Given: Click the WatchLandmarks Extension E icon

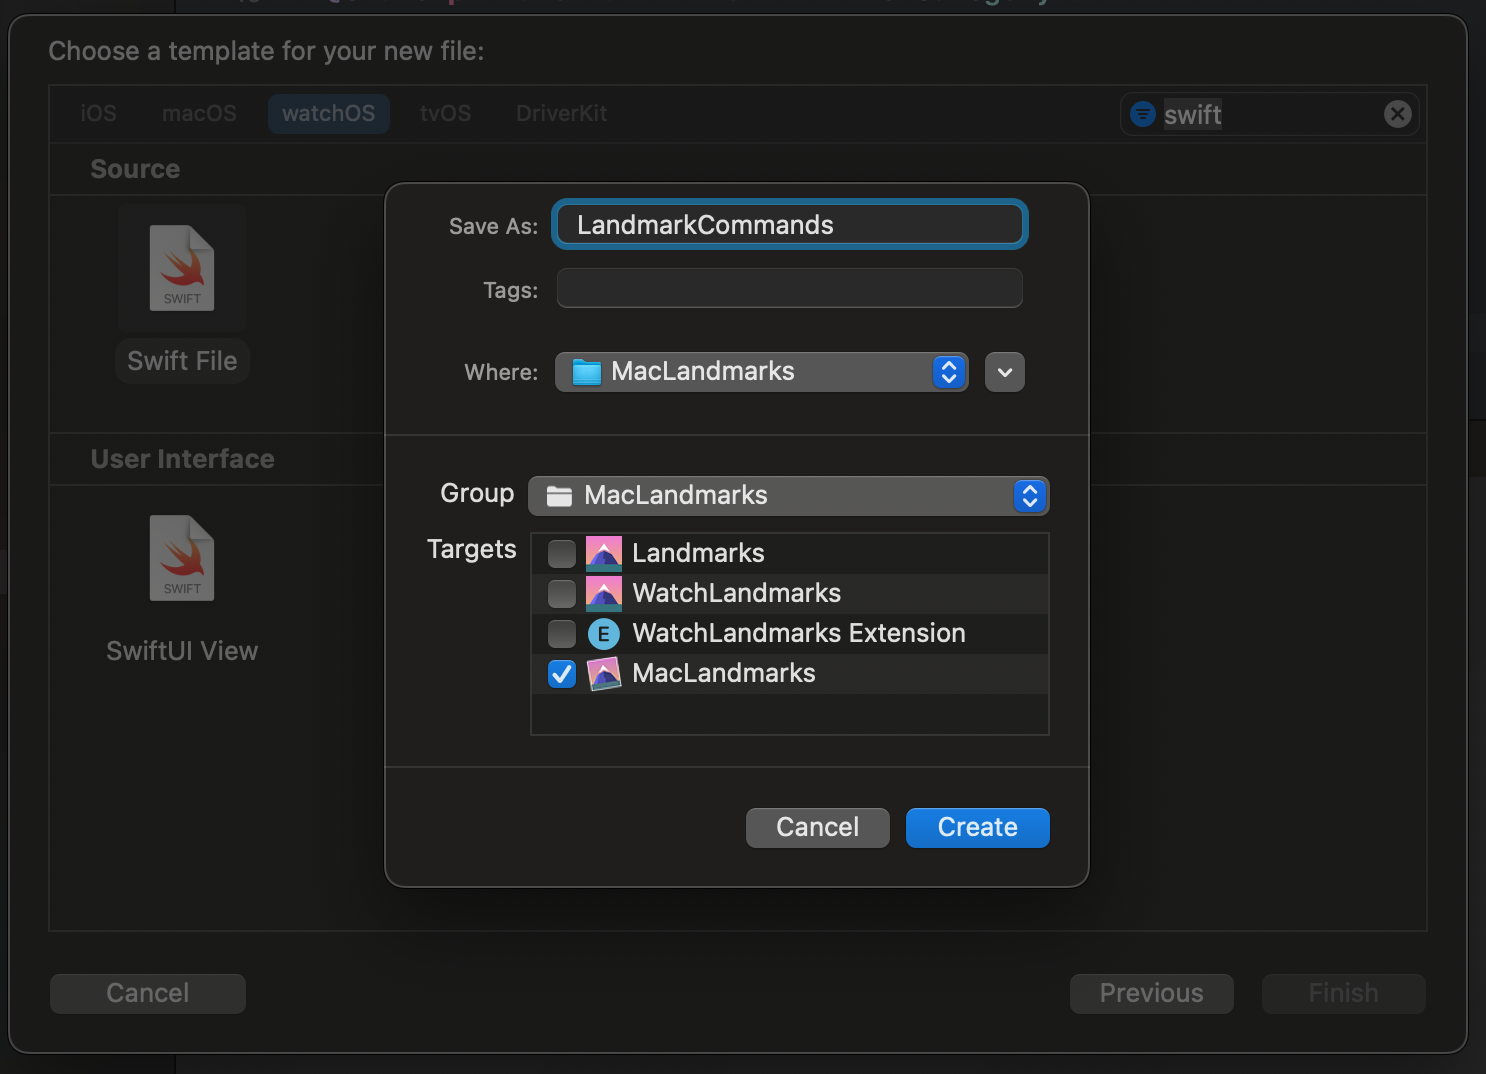Looking at the screenshot, I should (x=604, y=633).
